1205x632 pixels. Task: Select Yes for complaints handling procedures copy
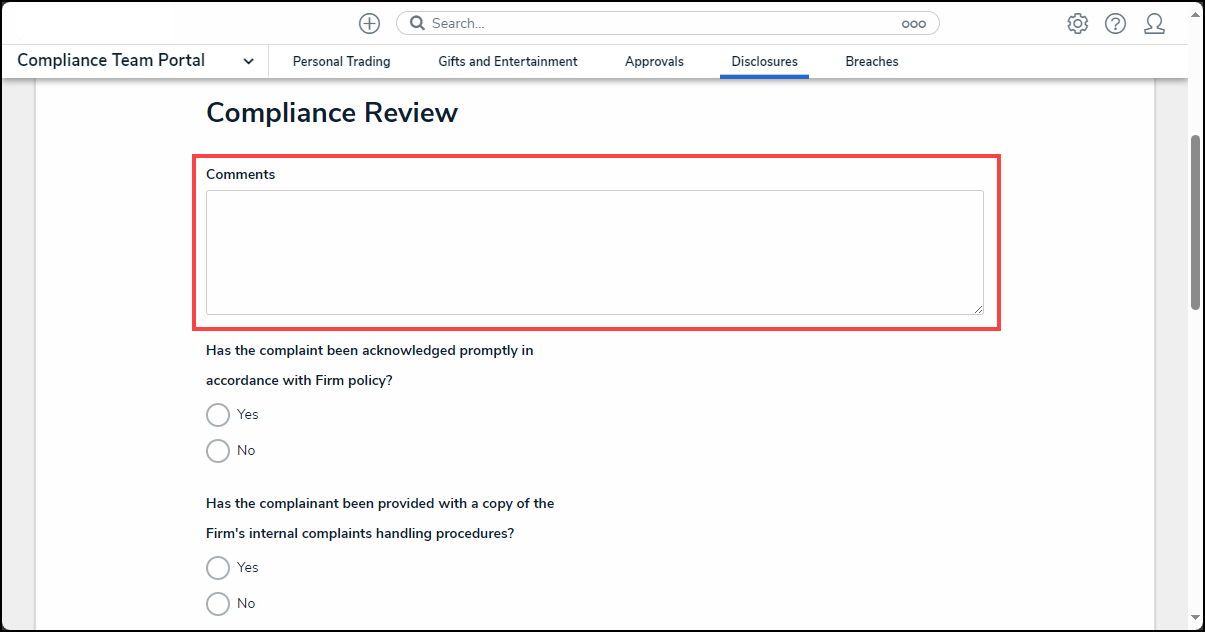click(218, 568)
